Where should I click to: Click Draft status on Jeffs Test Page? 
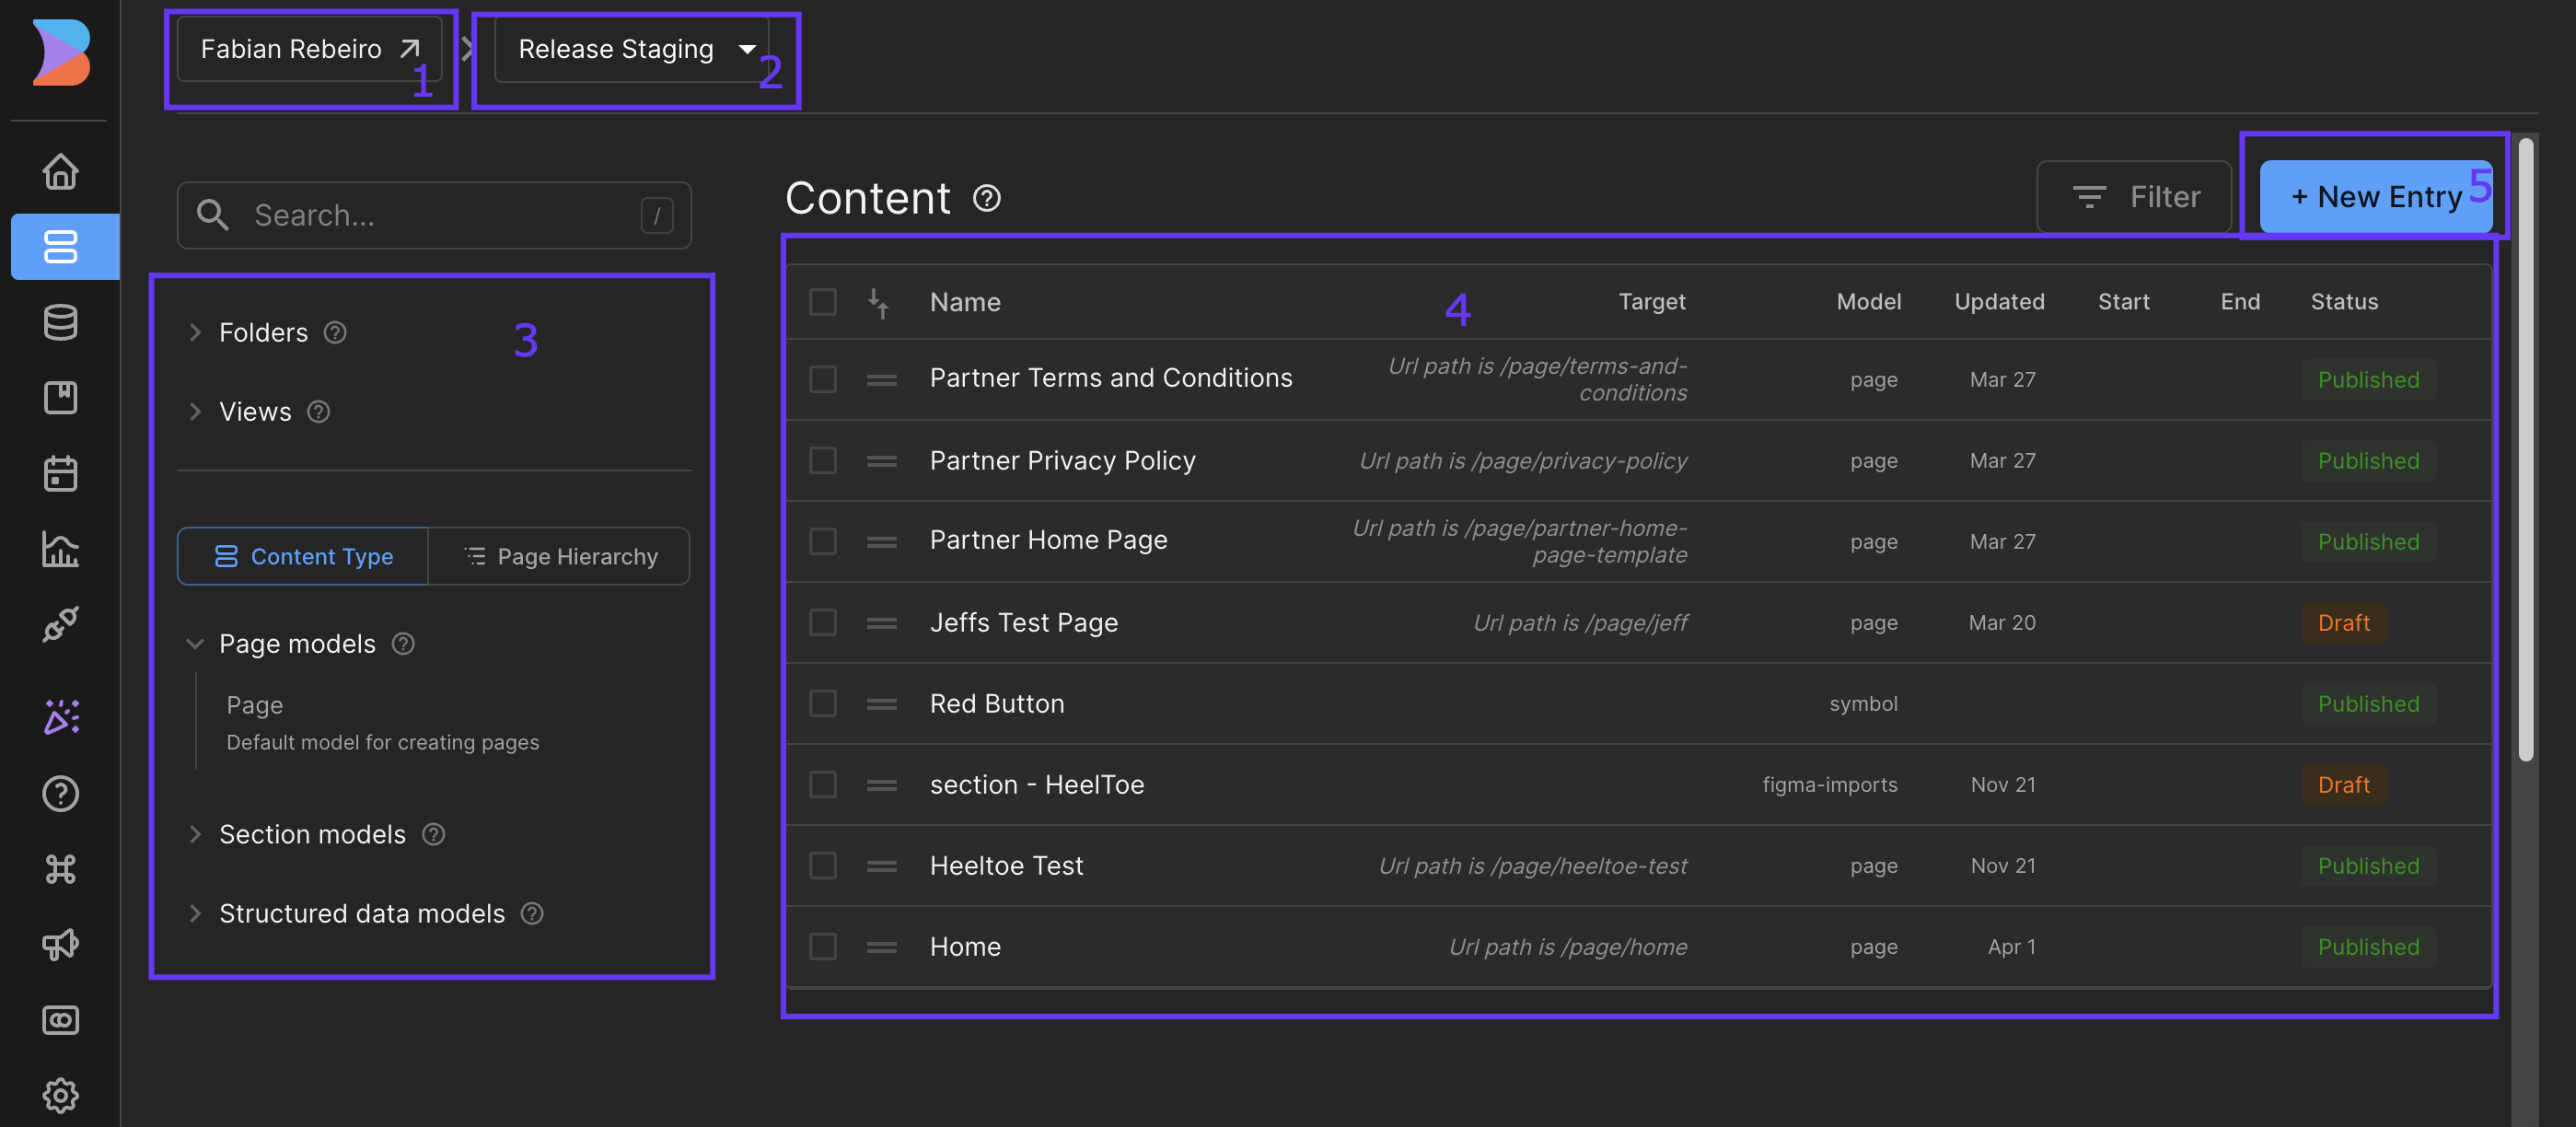[x=2343, y=623]
